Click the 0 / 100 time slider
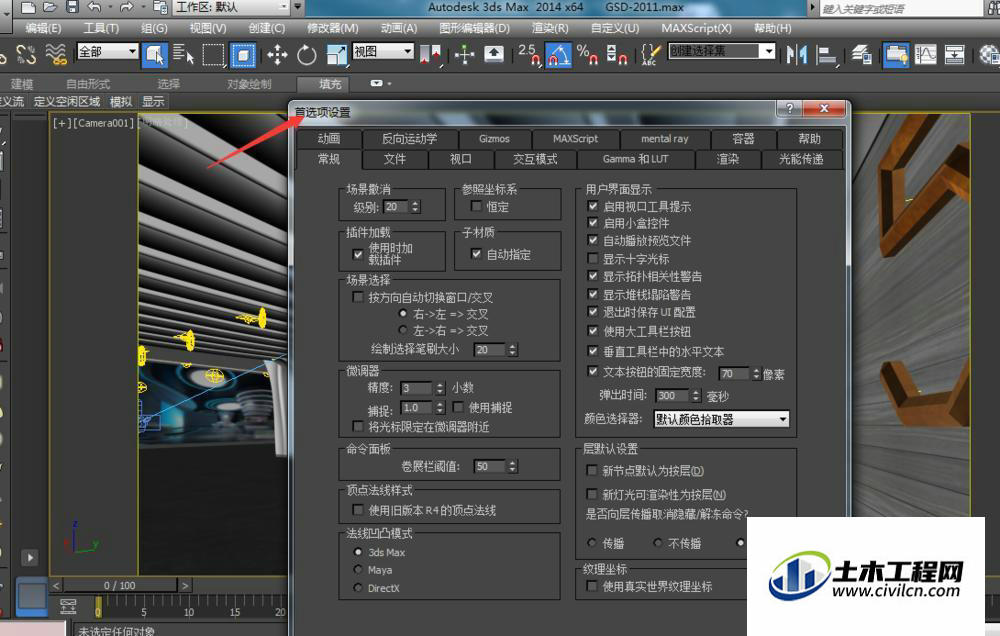 [121, 585]
